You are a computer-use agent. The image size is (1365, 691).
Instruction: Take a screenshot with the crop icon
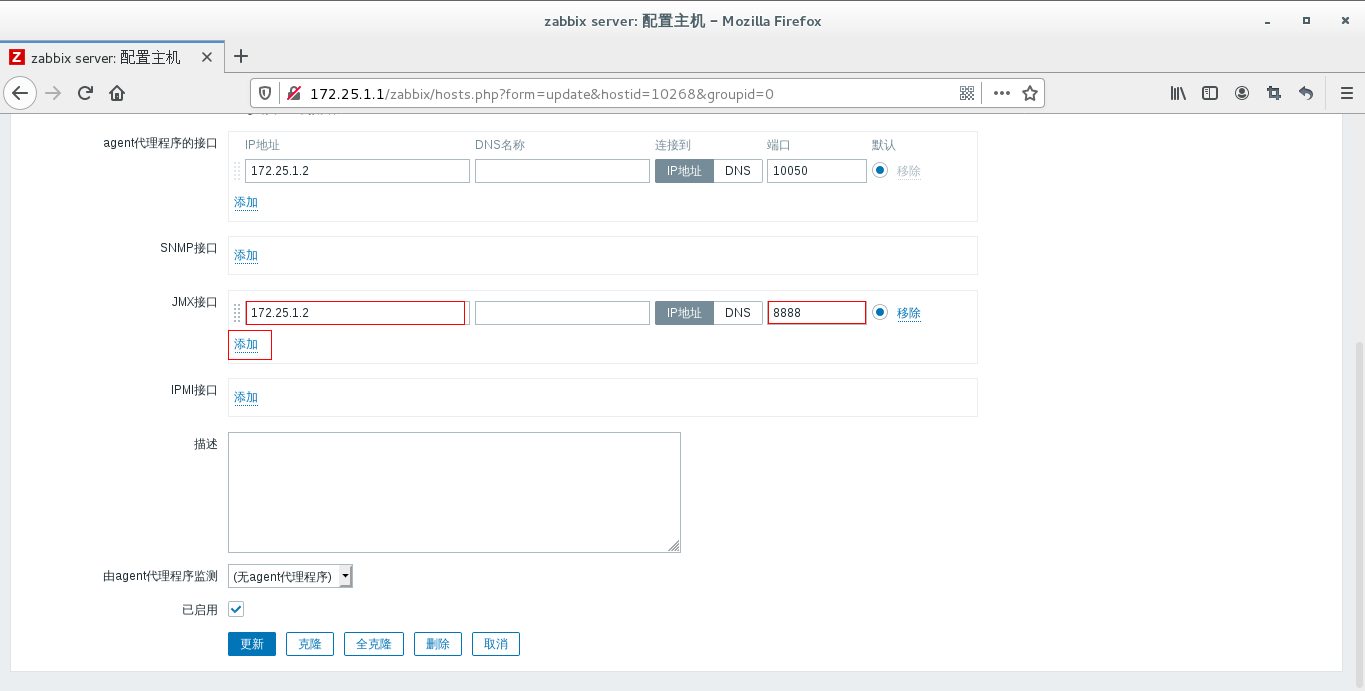pyautogui.click(x=1274, y=92)
